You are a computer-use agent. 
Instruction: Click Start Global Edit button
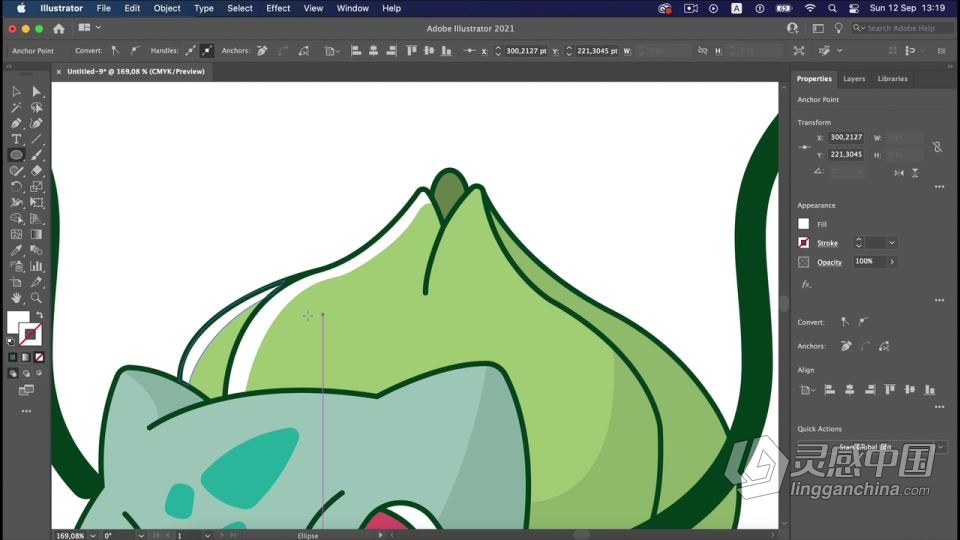(x=864, y=447)
